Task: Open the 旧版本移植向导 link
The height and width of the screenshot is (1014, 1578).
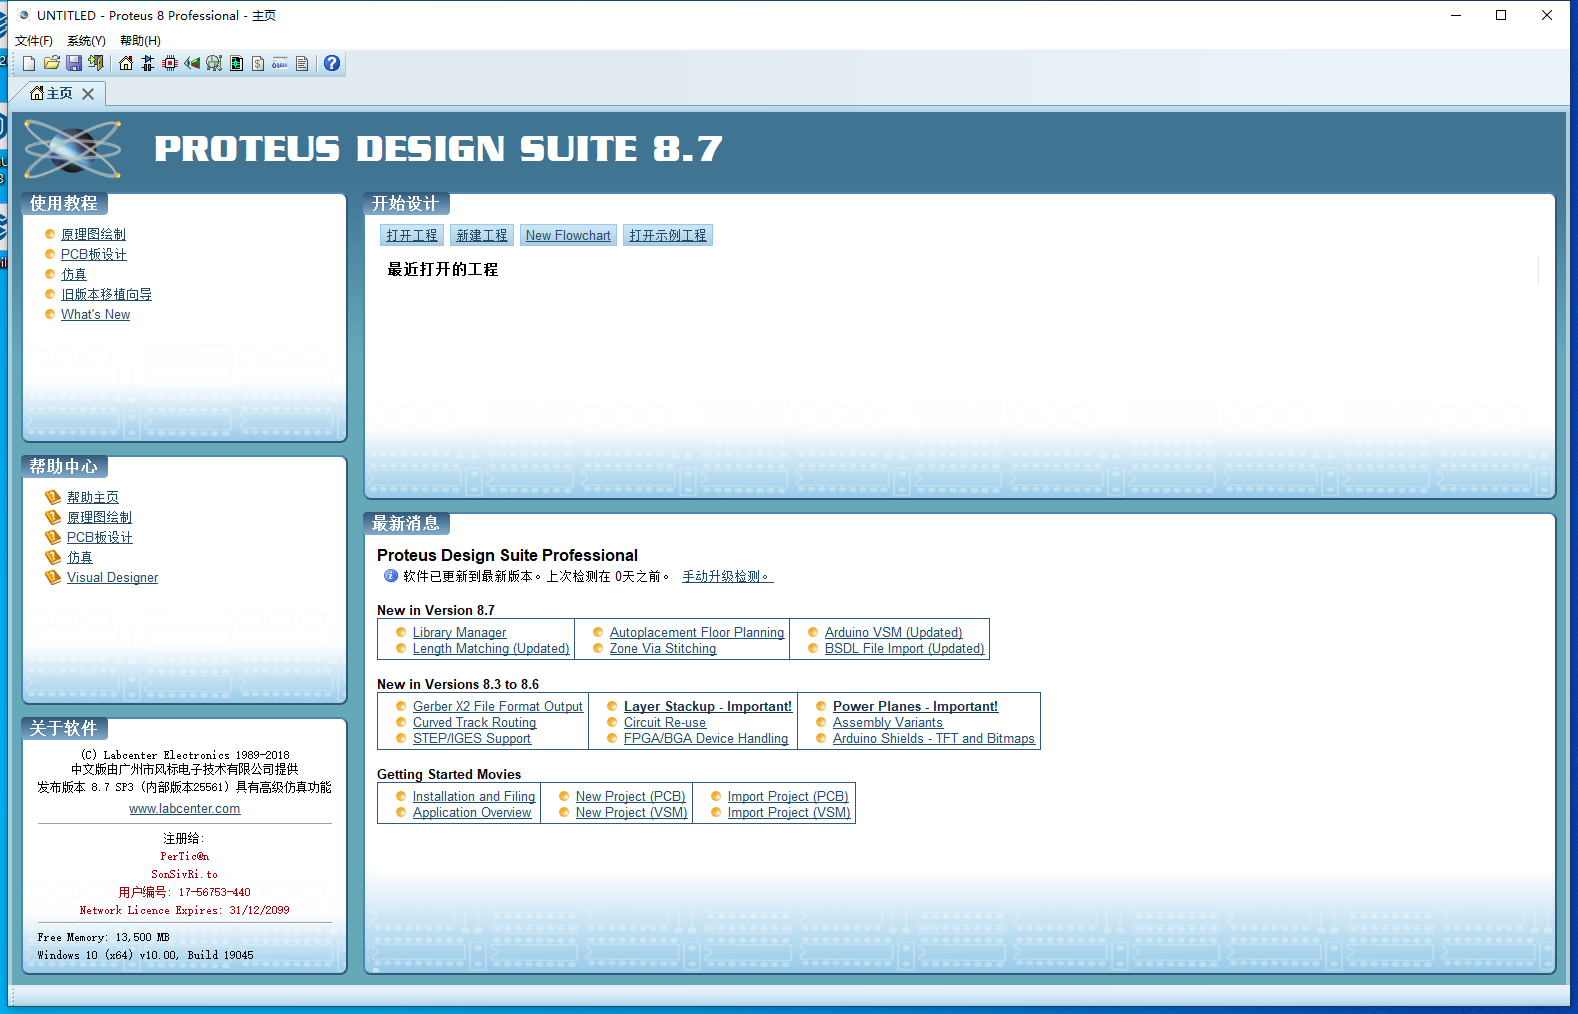Action: [x=107, y=294]
